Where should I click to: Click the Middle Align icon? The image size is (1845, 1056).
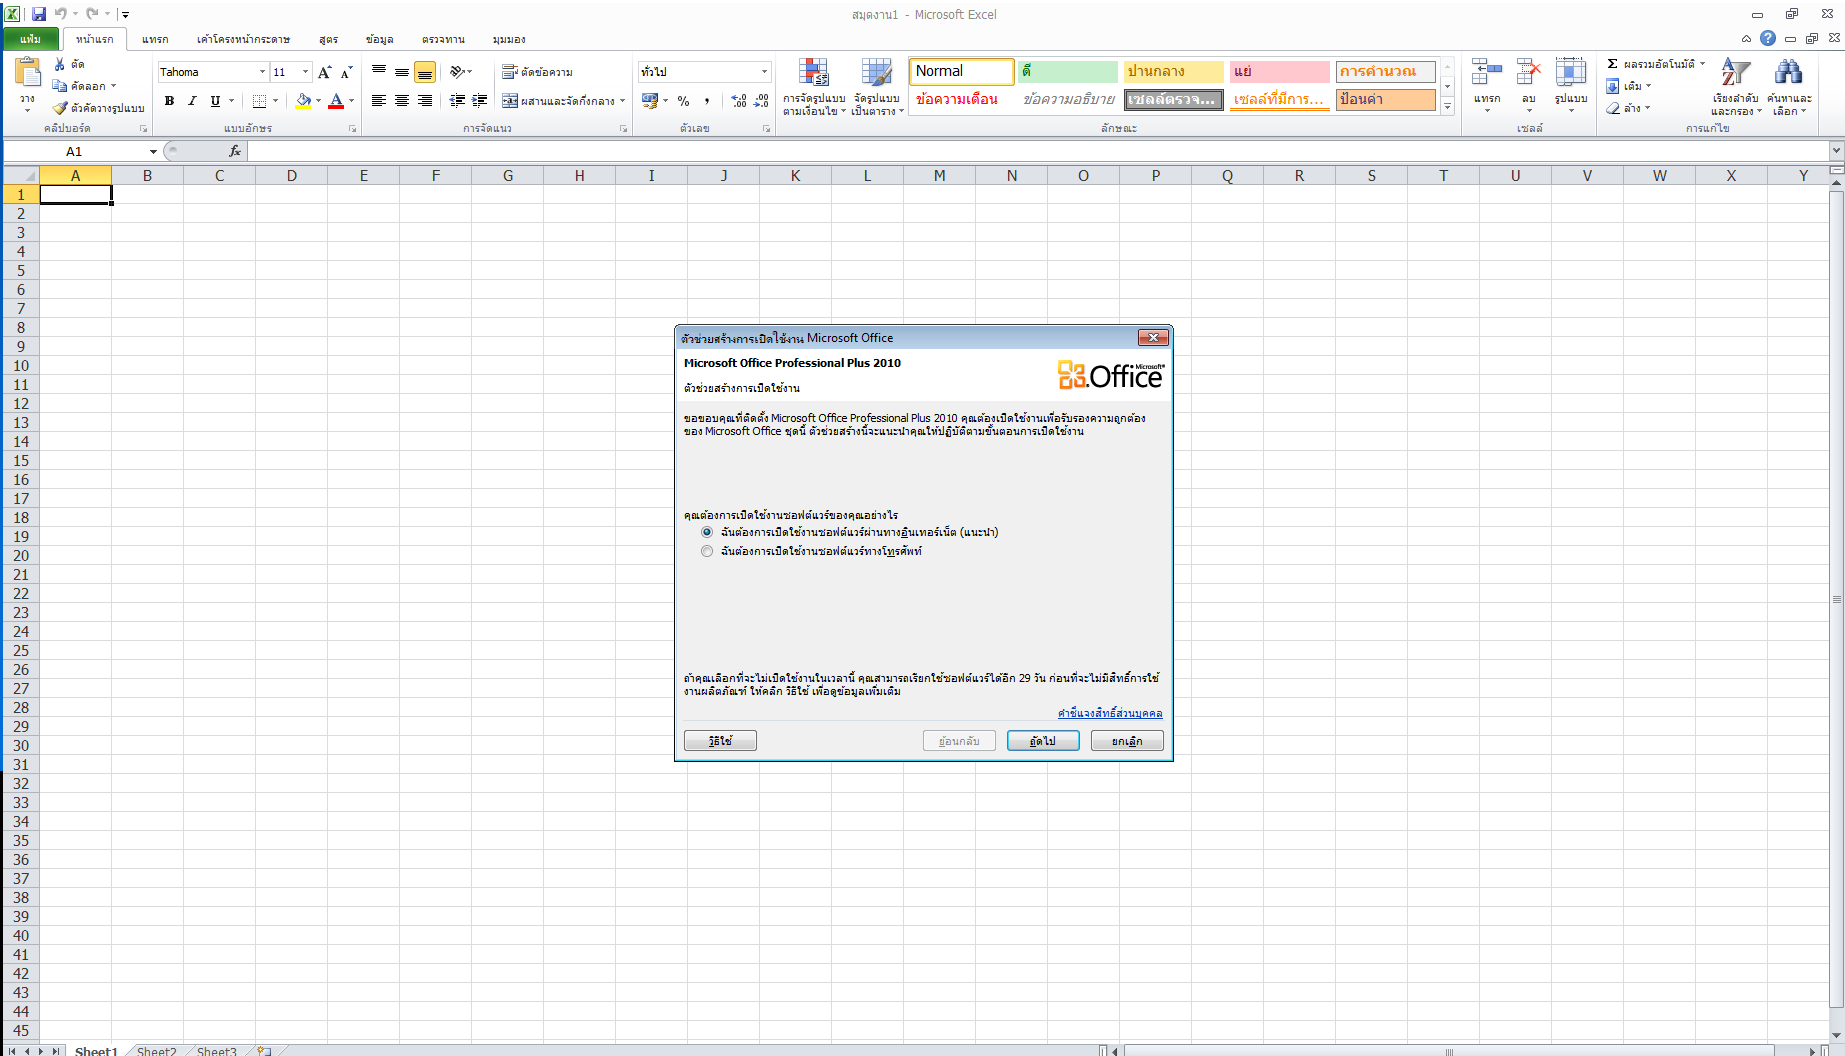click(402, 72)
